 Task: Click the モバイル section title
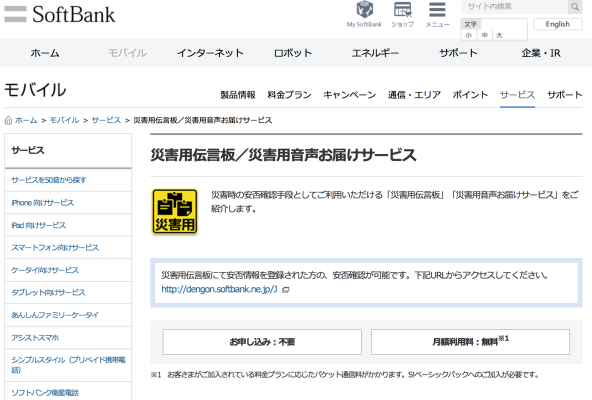[35, 90]
